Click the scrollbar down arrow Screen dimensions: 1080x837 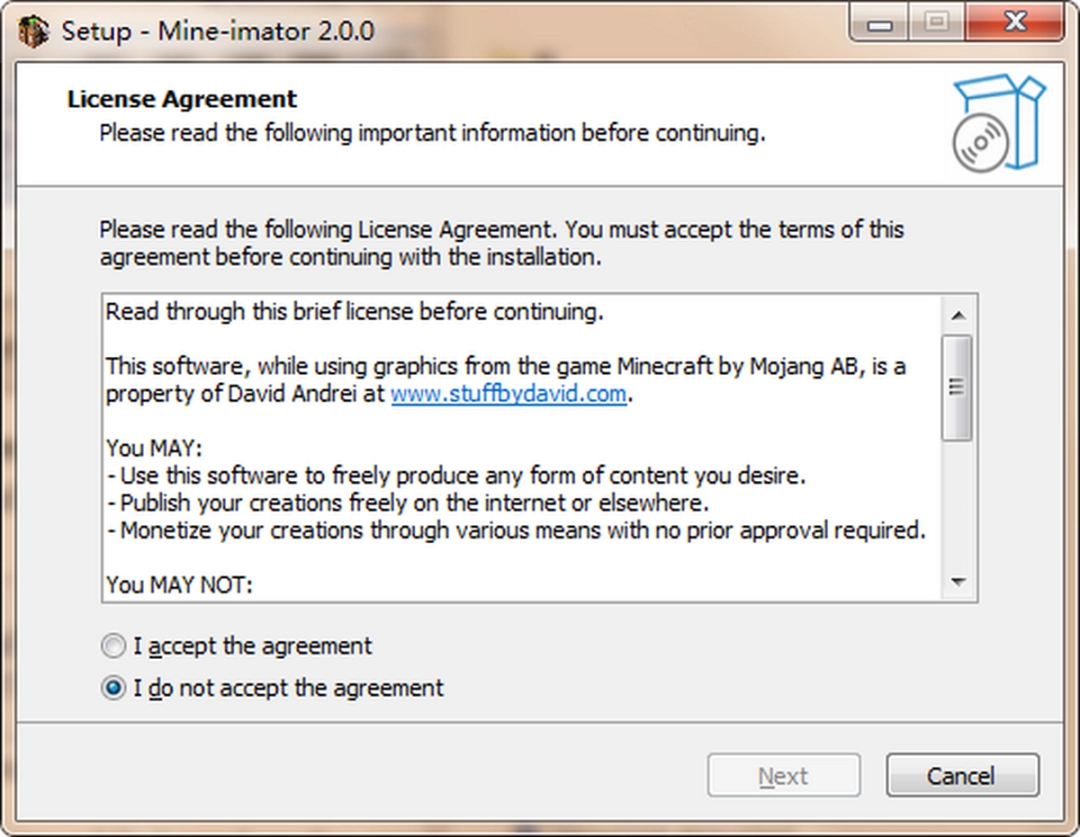(960, 582)
